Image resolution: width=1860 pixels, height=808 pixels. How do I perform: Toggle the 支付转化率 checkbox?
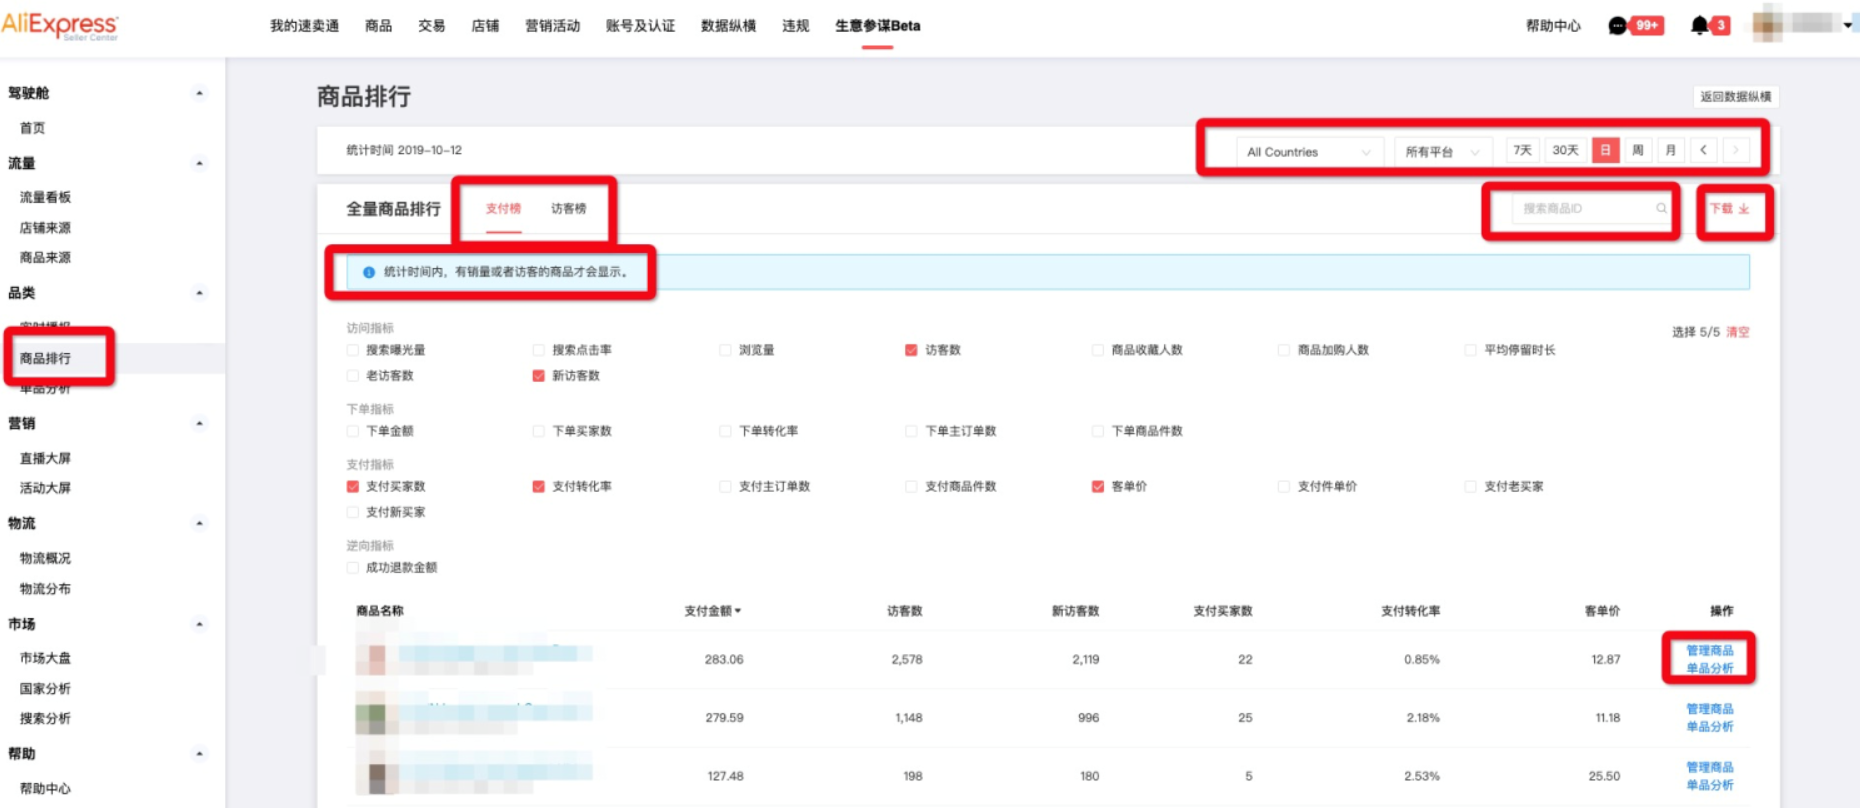538,487
